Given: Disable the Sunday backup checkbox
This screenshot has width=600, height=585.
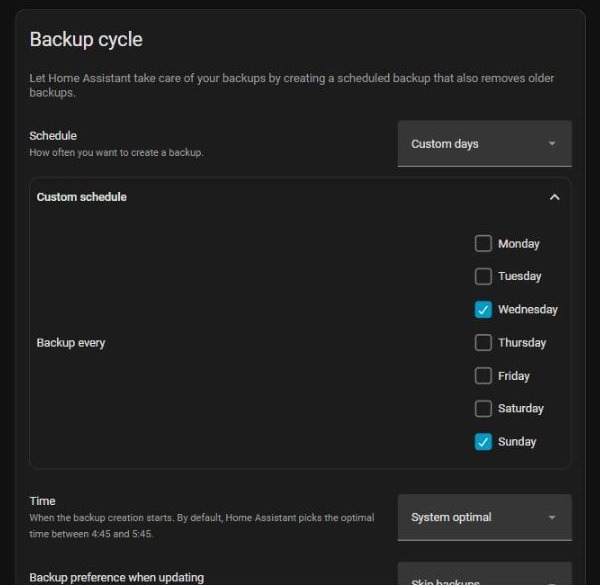Looking at the screenshot, I should tap(483, 442).
